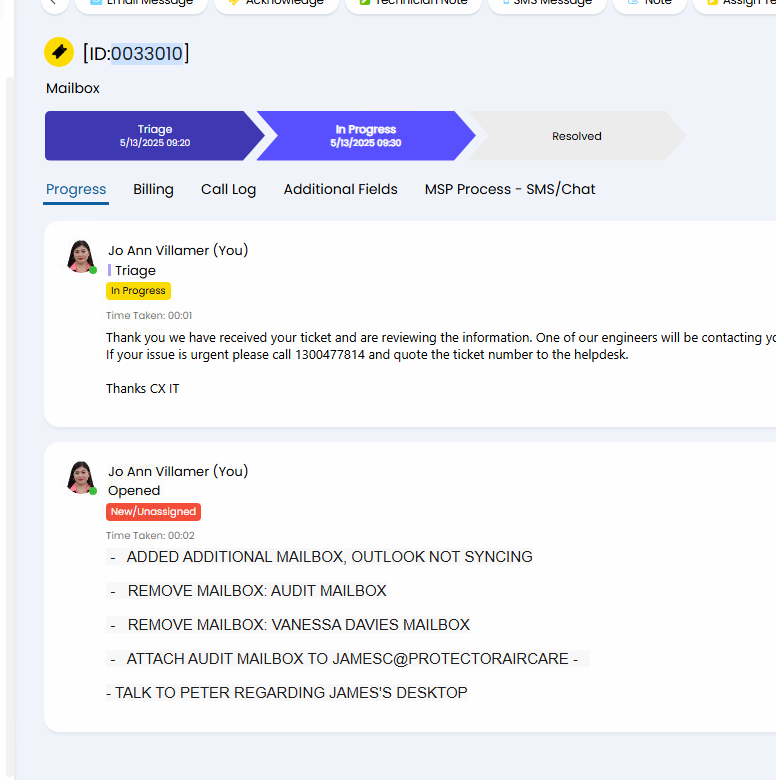This screenshot has width=776, height=780.
Task: Click the Time Taken: 00:02 text
Action: click(x=150, y=535)
